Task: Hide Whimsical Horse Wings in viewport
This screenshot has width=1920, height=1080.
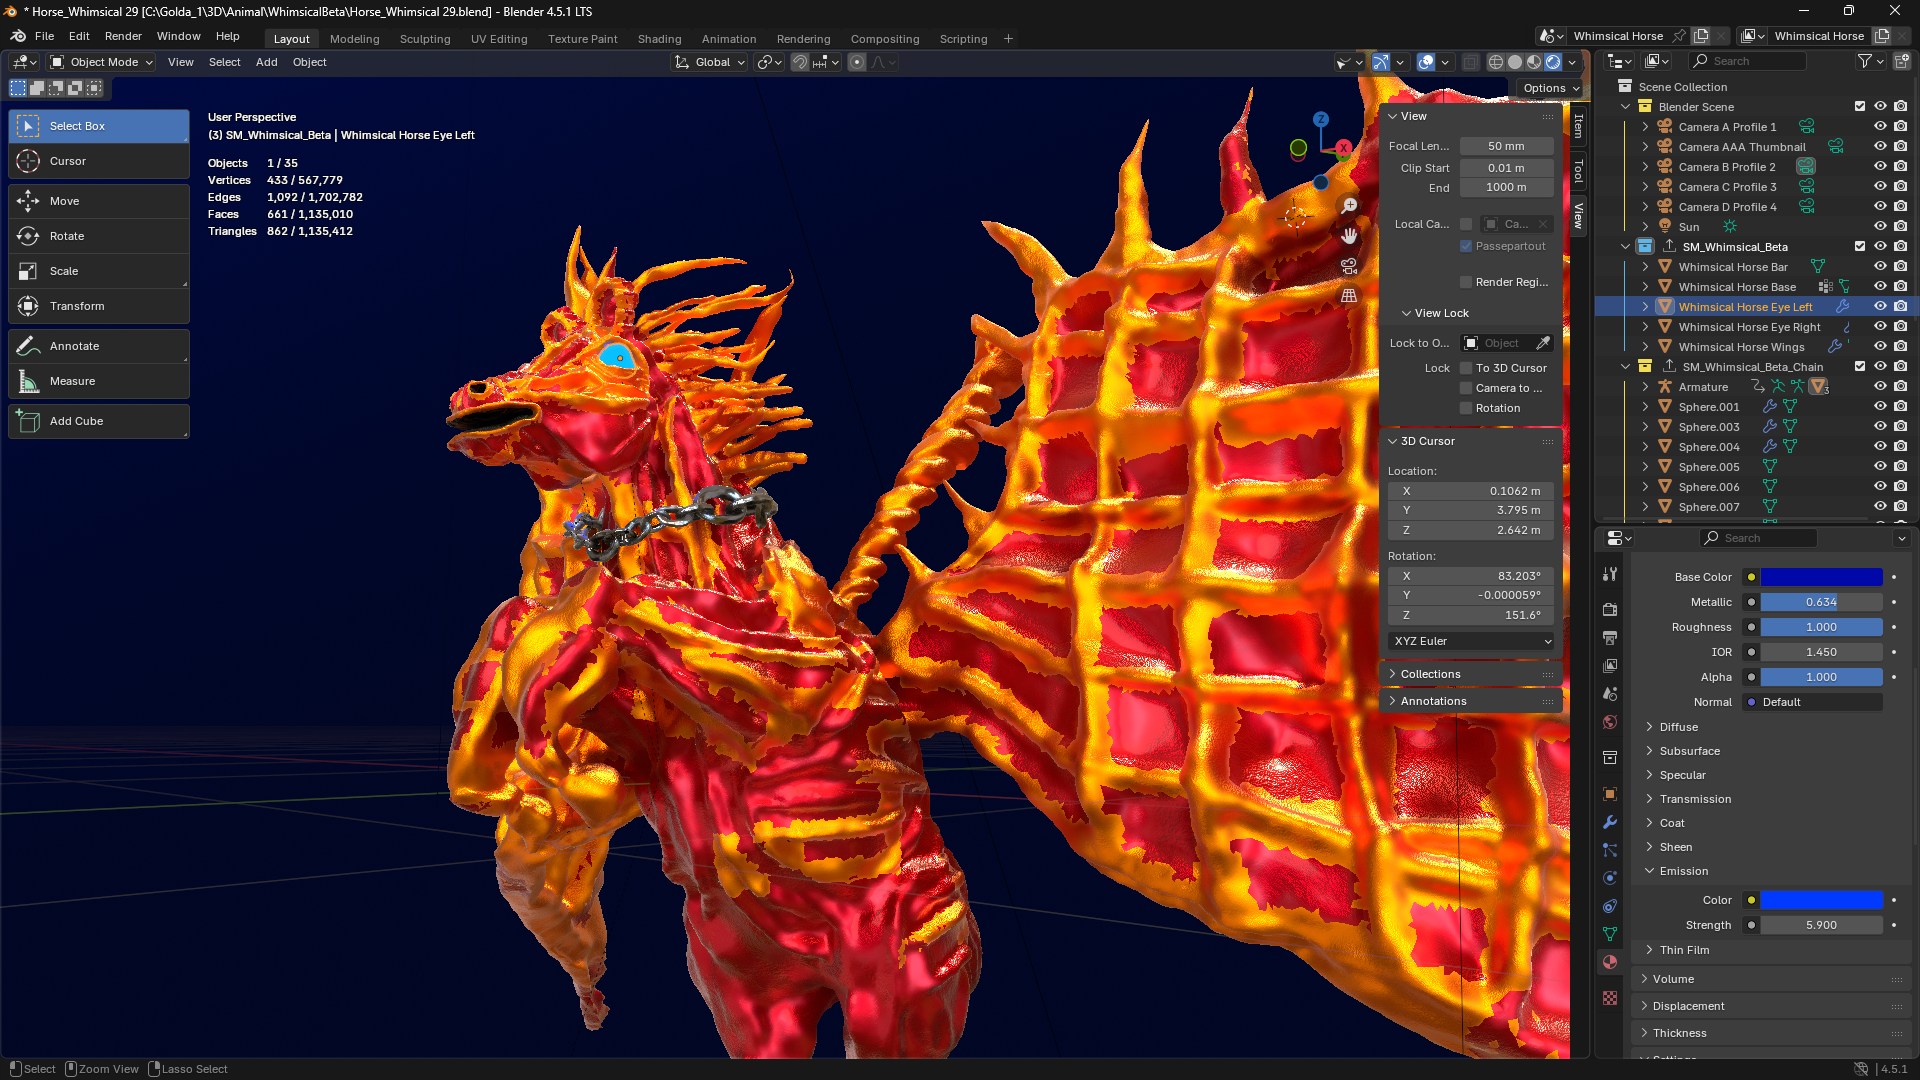Action: pos(1880,347)
